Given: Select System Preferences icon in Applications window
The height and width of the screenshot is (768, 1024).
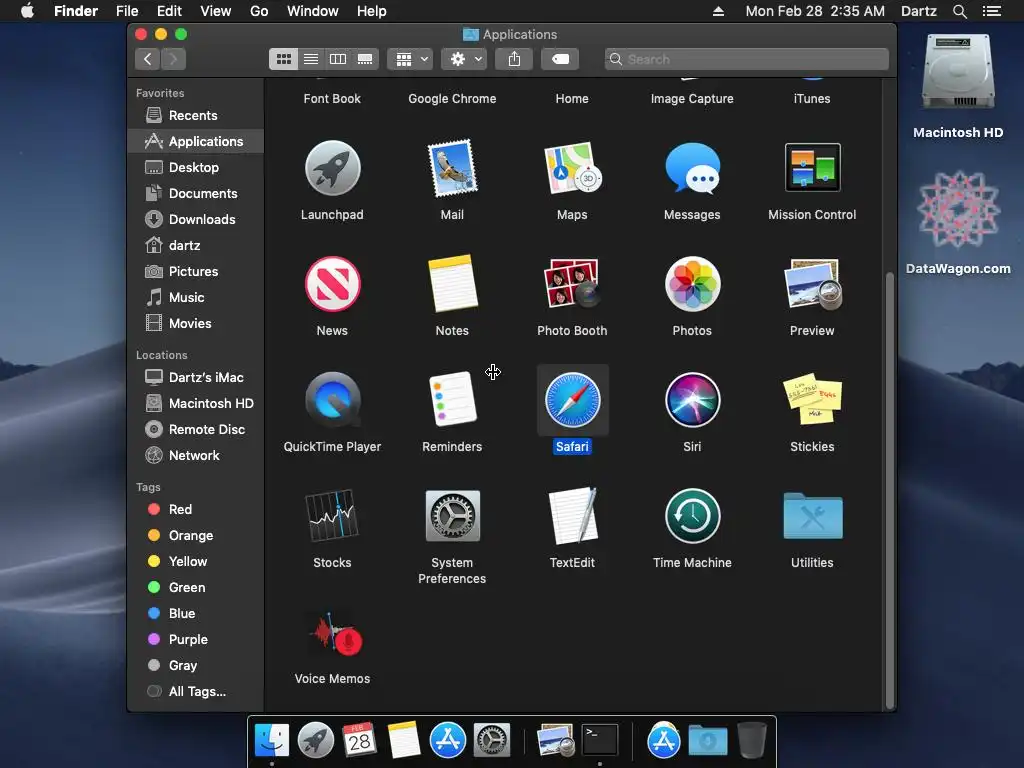Looking at the screenshot, I should tap(452, 516).
